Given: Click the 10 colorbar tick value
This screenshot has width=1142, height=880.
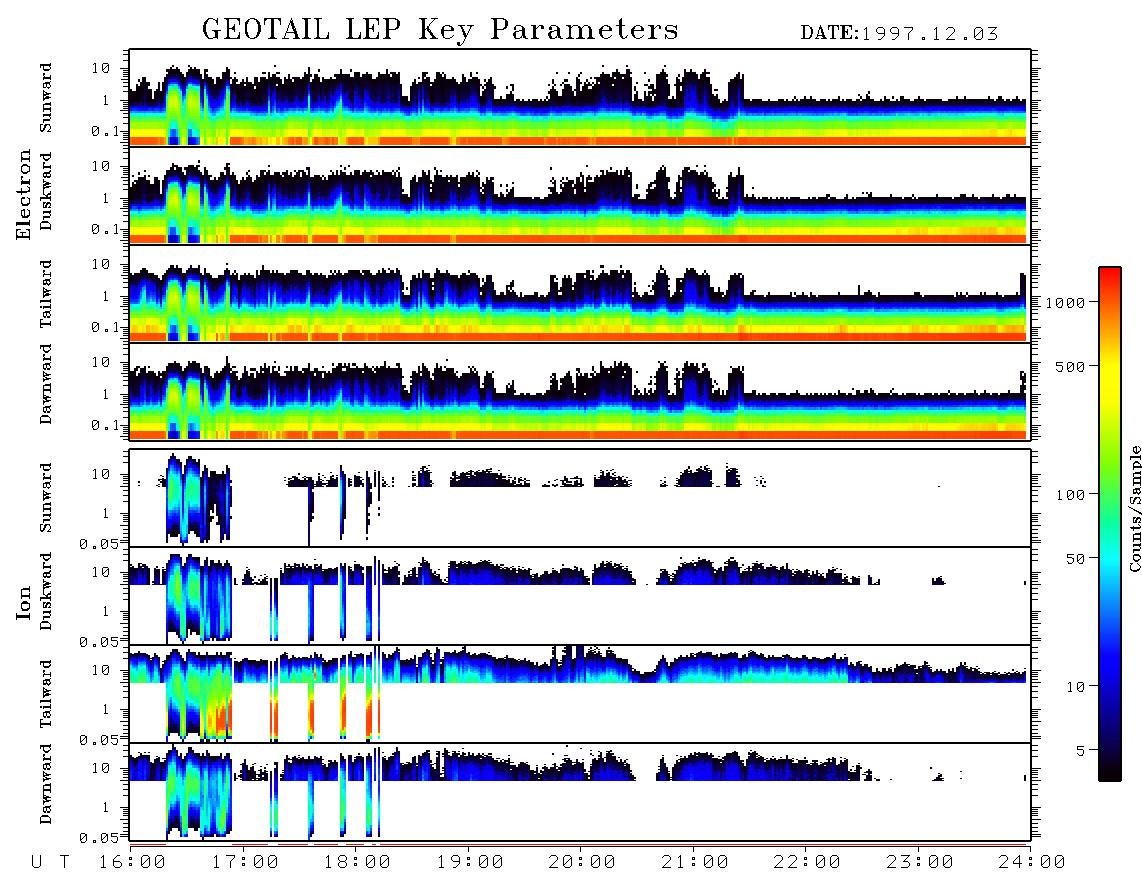Looking at the screenshot, I should click(1075, 687).
